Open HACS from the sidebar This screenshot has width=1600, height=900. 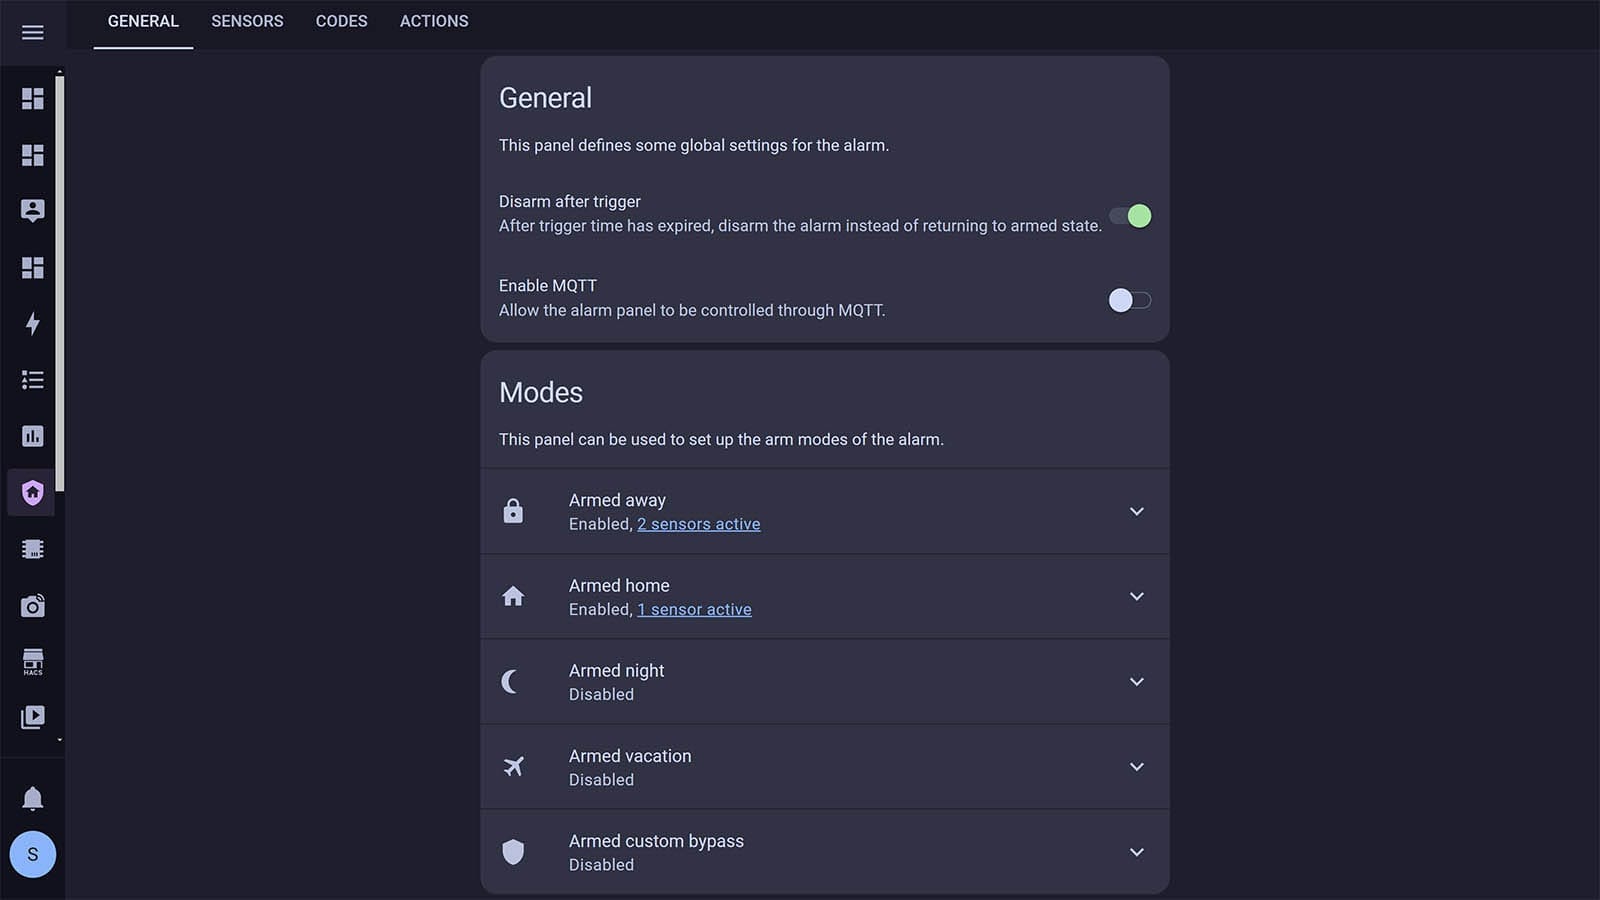(x=32, y=661)
